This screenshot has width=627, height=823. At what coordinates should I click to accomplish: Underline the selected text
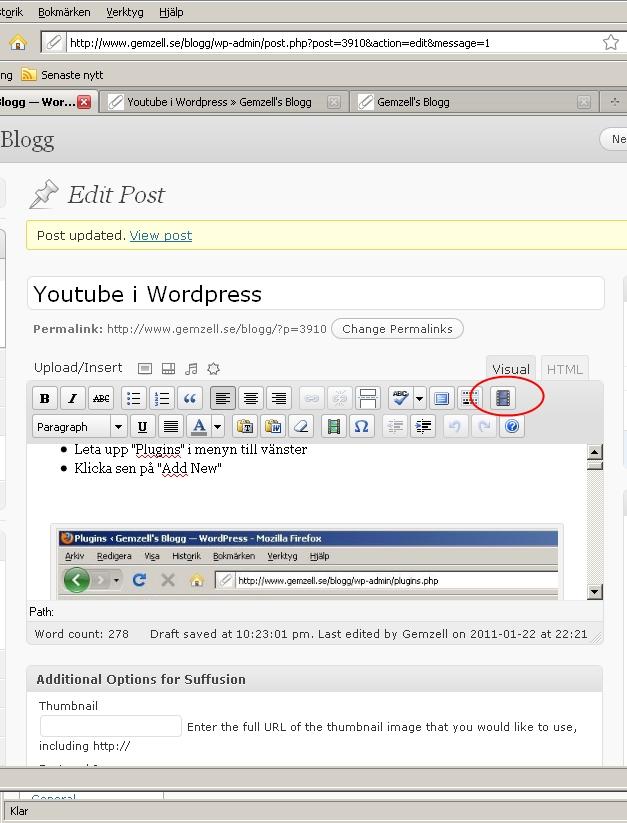[142, 427]
